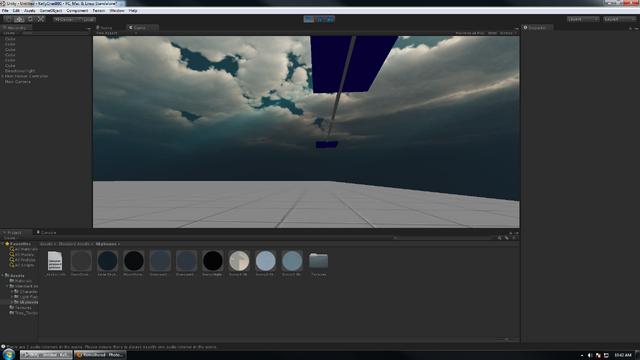The image size is (640, 360).
Task: Click the Hierarchy search field
Action: click(x=55, y=33)
